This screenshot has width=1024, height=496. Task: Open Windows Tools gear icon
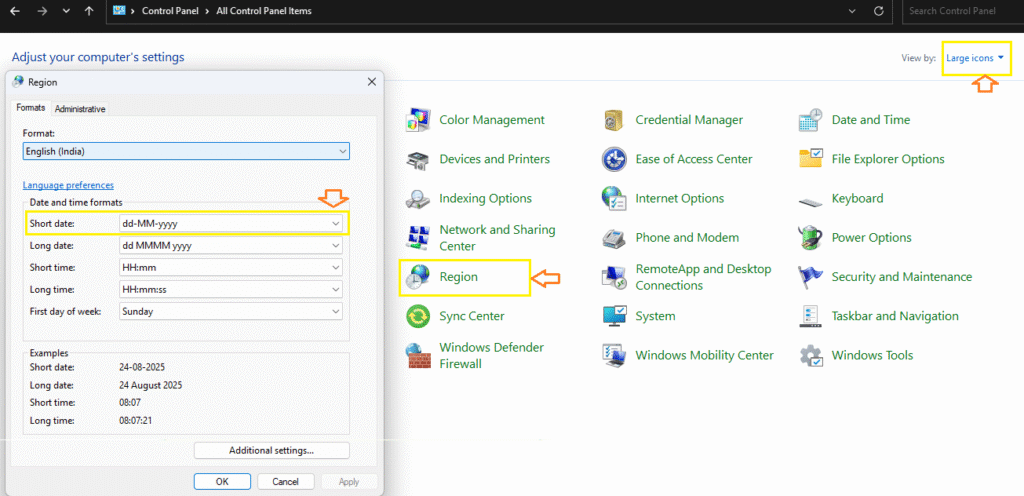coord(810,355)
